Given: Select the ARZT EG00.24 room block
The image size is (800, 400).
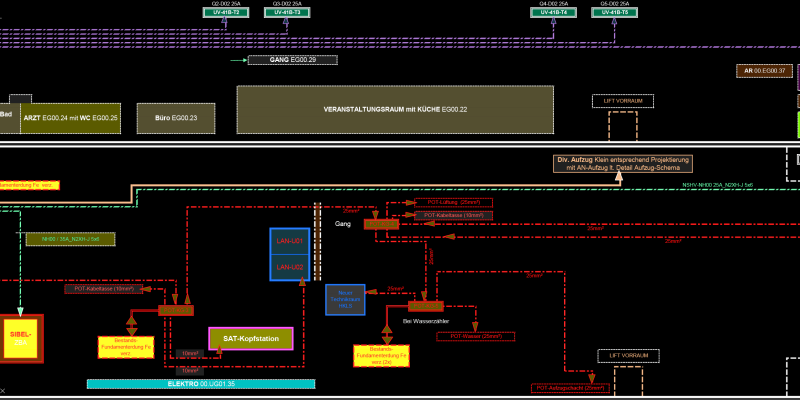Looking at the screenshot, I should coord(70,118).
